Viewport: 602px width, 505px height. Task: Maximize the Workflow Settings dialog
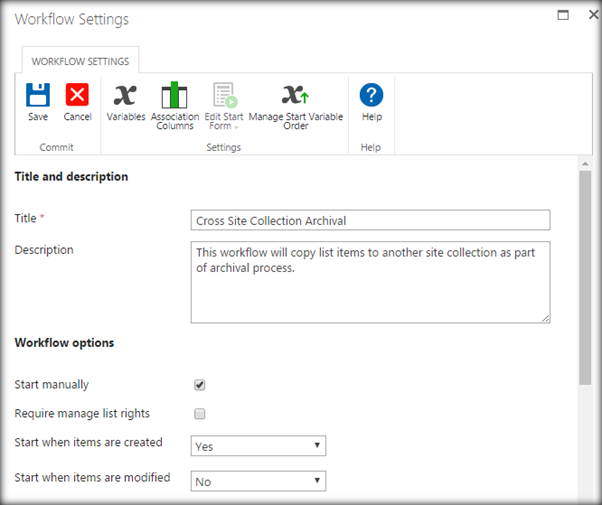click(562, 16)
